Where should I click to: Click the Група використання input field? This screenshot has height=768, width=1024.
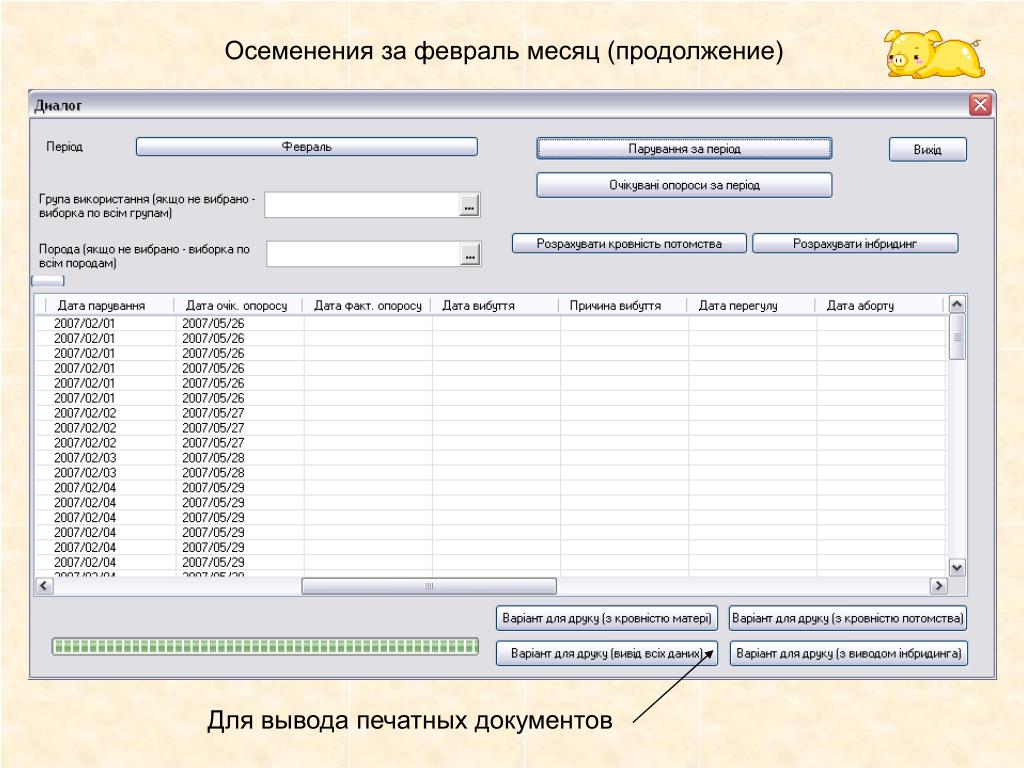pyautogui.click(x=362, y=205)
